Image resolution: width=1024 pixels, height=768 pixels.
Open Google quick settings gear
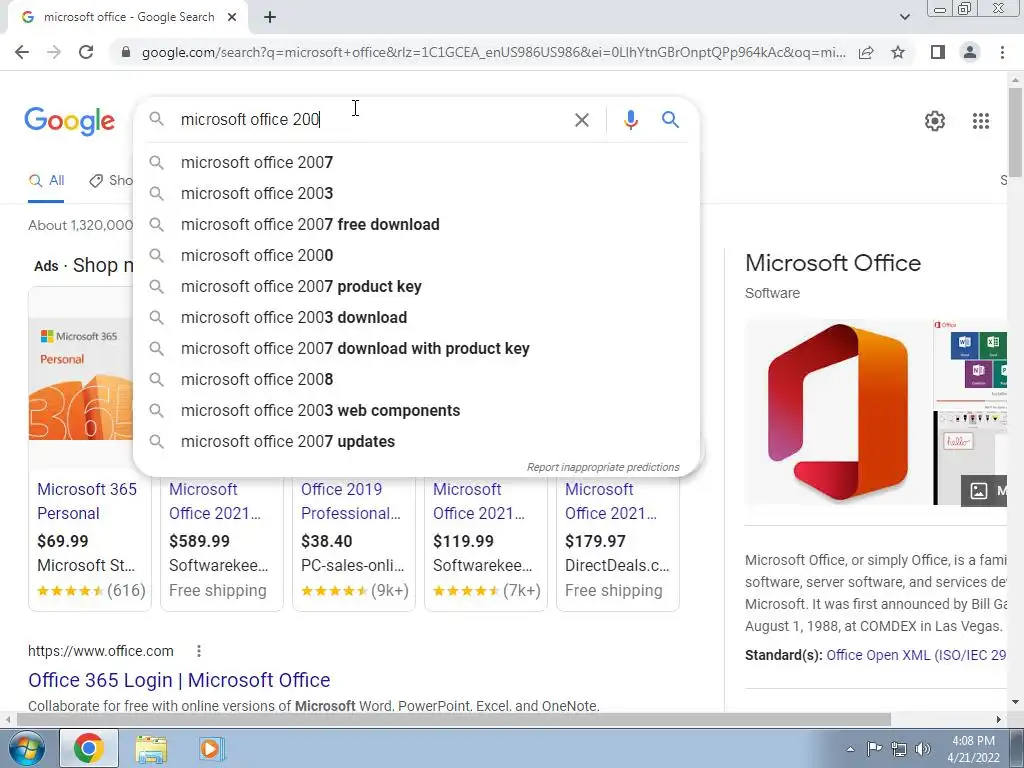click(x=935, y=121)
